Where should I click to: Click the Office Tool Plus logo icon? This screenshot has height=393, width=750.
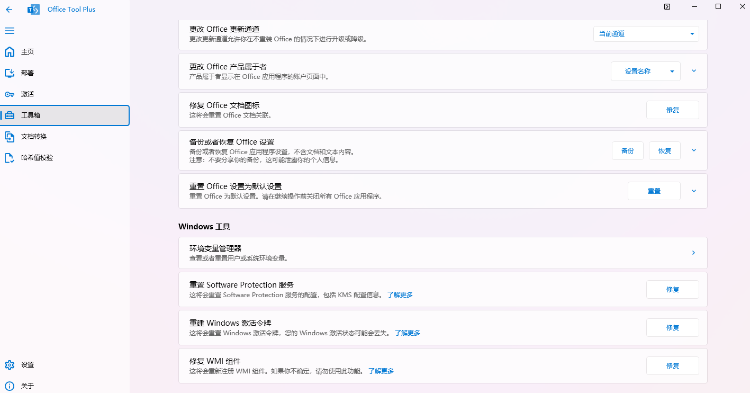click(x=33, y=9)
